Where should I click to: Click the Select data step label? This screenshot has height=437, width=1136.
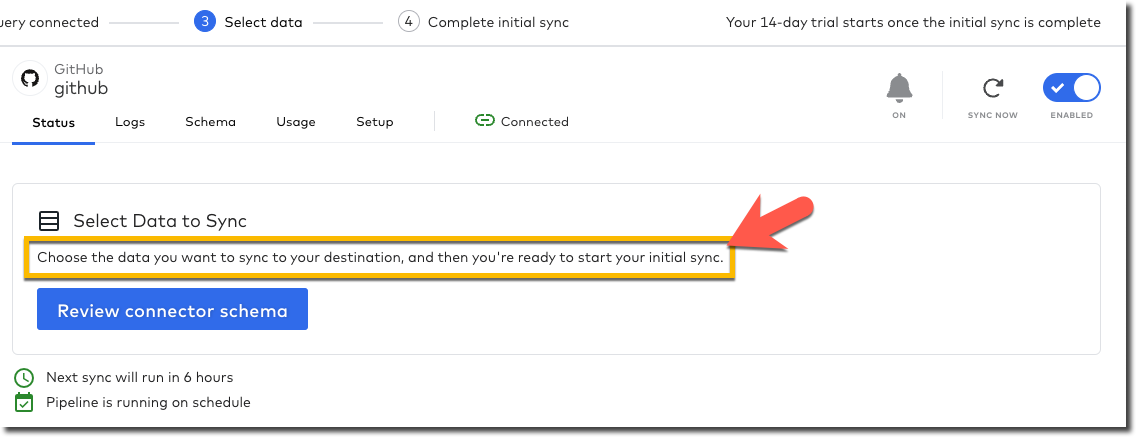pyautogui.click(x=263, y=22)
